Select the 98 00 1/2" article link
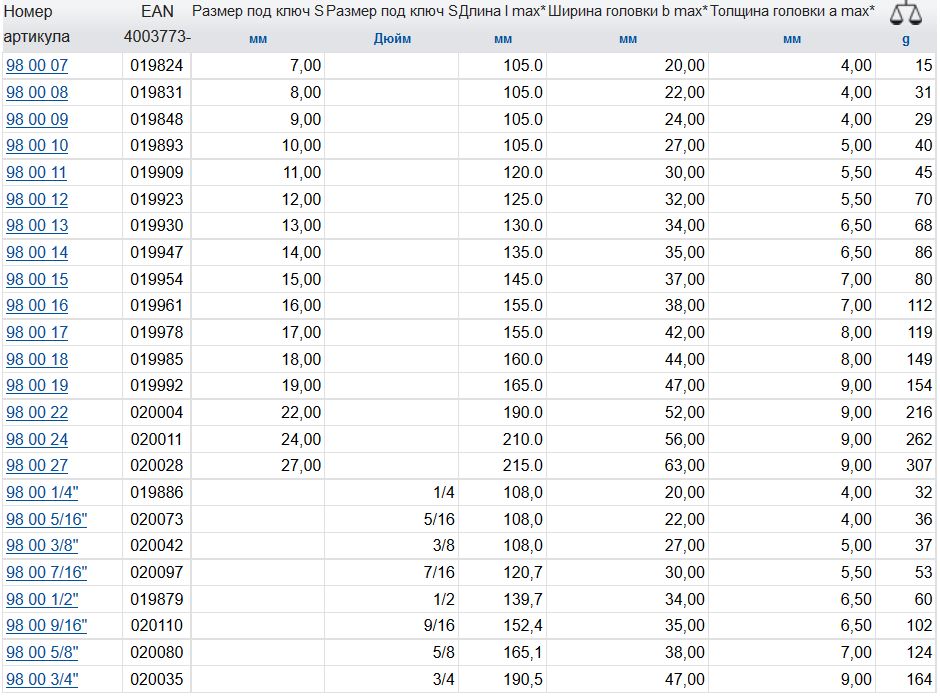 (x=42, y=600)
